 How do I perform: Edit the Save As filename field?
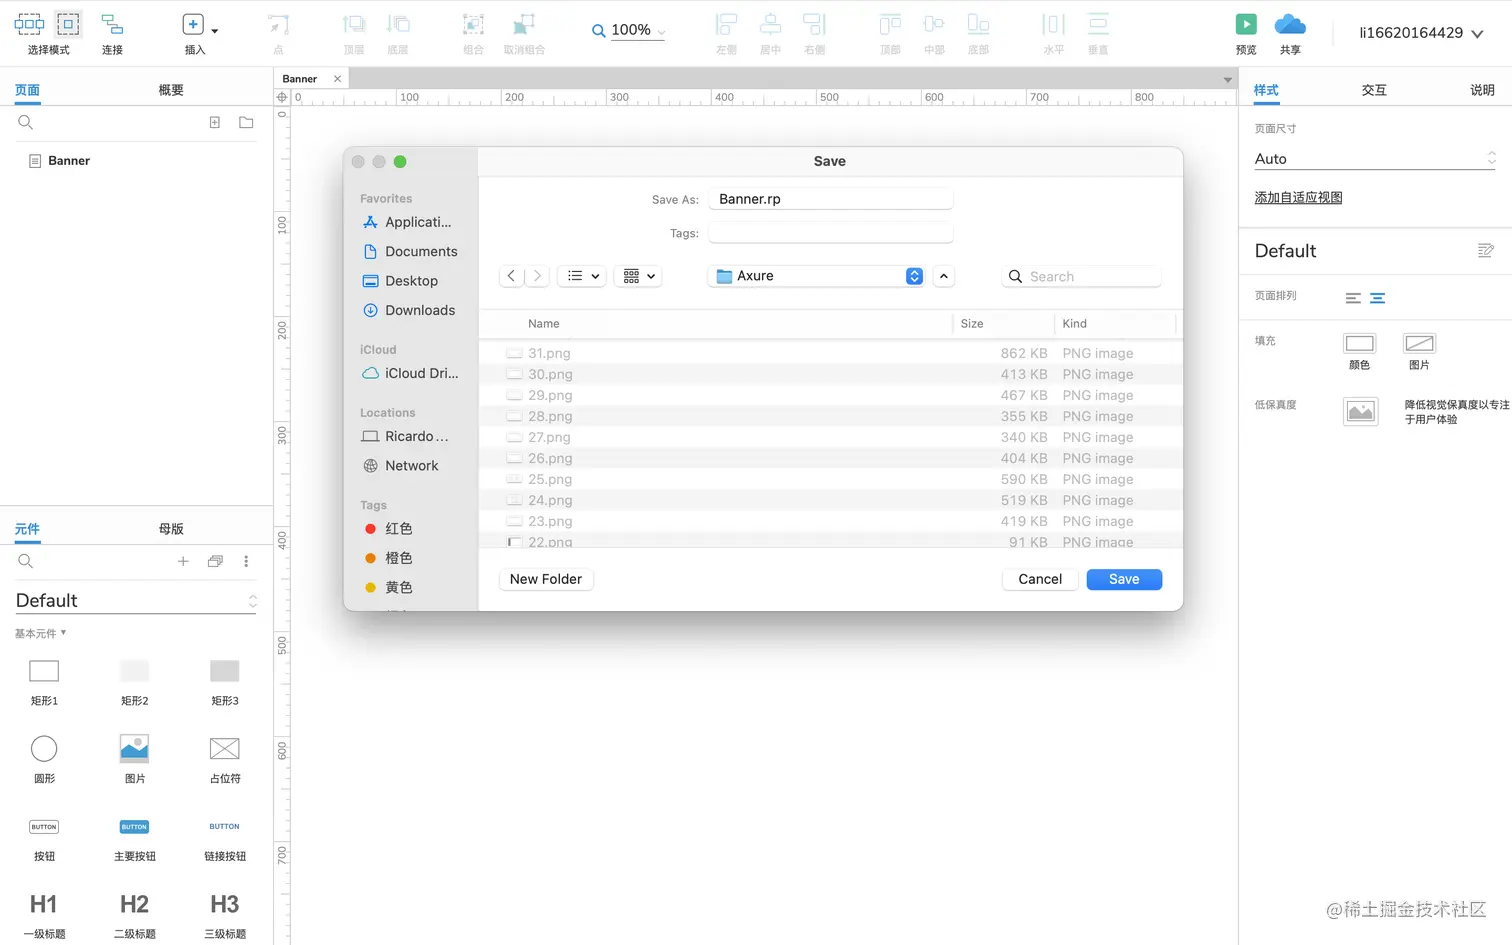(x=830, y=199)
